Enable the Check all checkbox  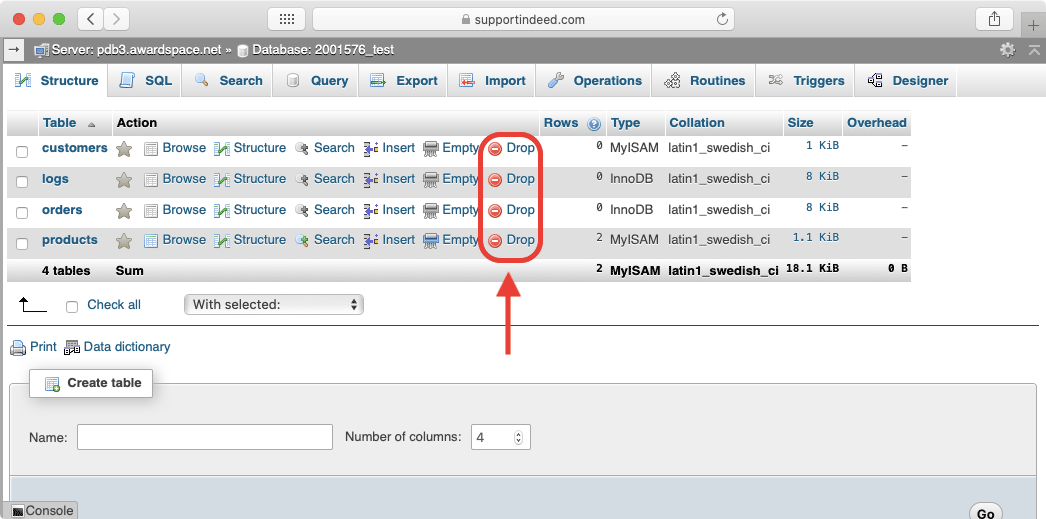tap(72, 306)
